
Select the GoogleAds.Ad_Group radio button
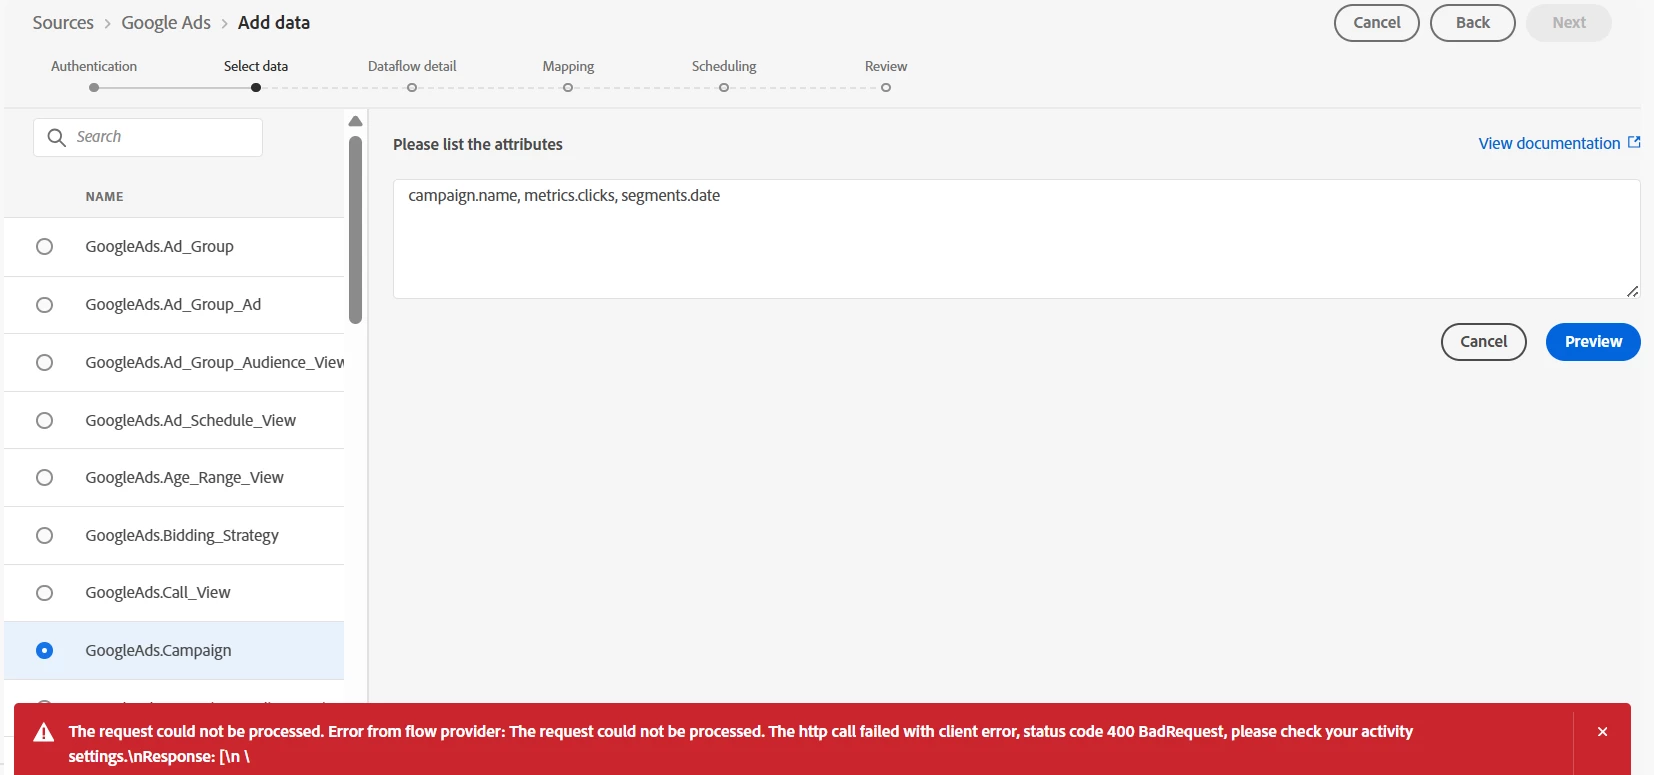44,246
